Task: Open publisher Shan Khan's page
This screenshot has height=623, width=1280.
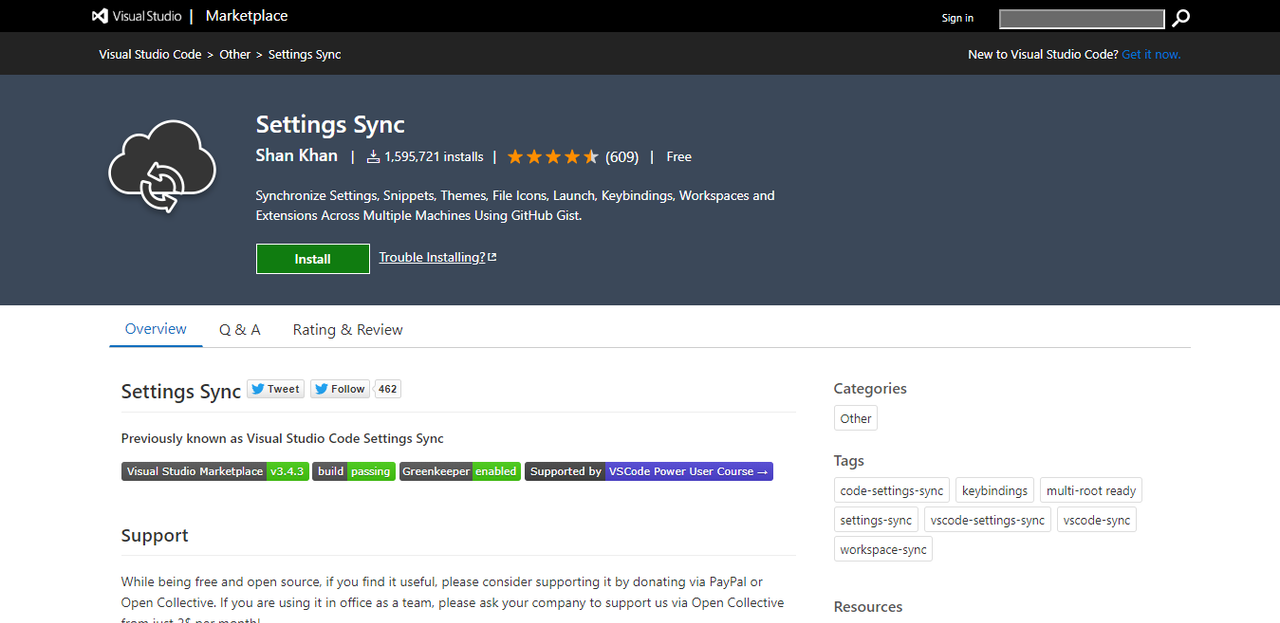Action: (x=297, y=156)
